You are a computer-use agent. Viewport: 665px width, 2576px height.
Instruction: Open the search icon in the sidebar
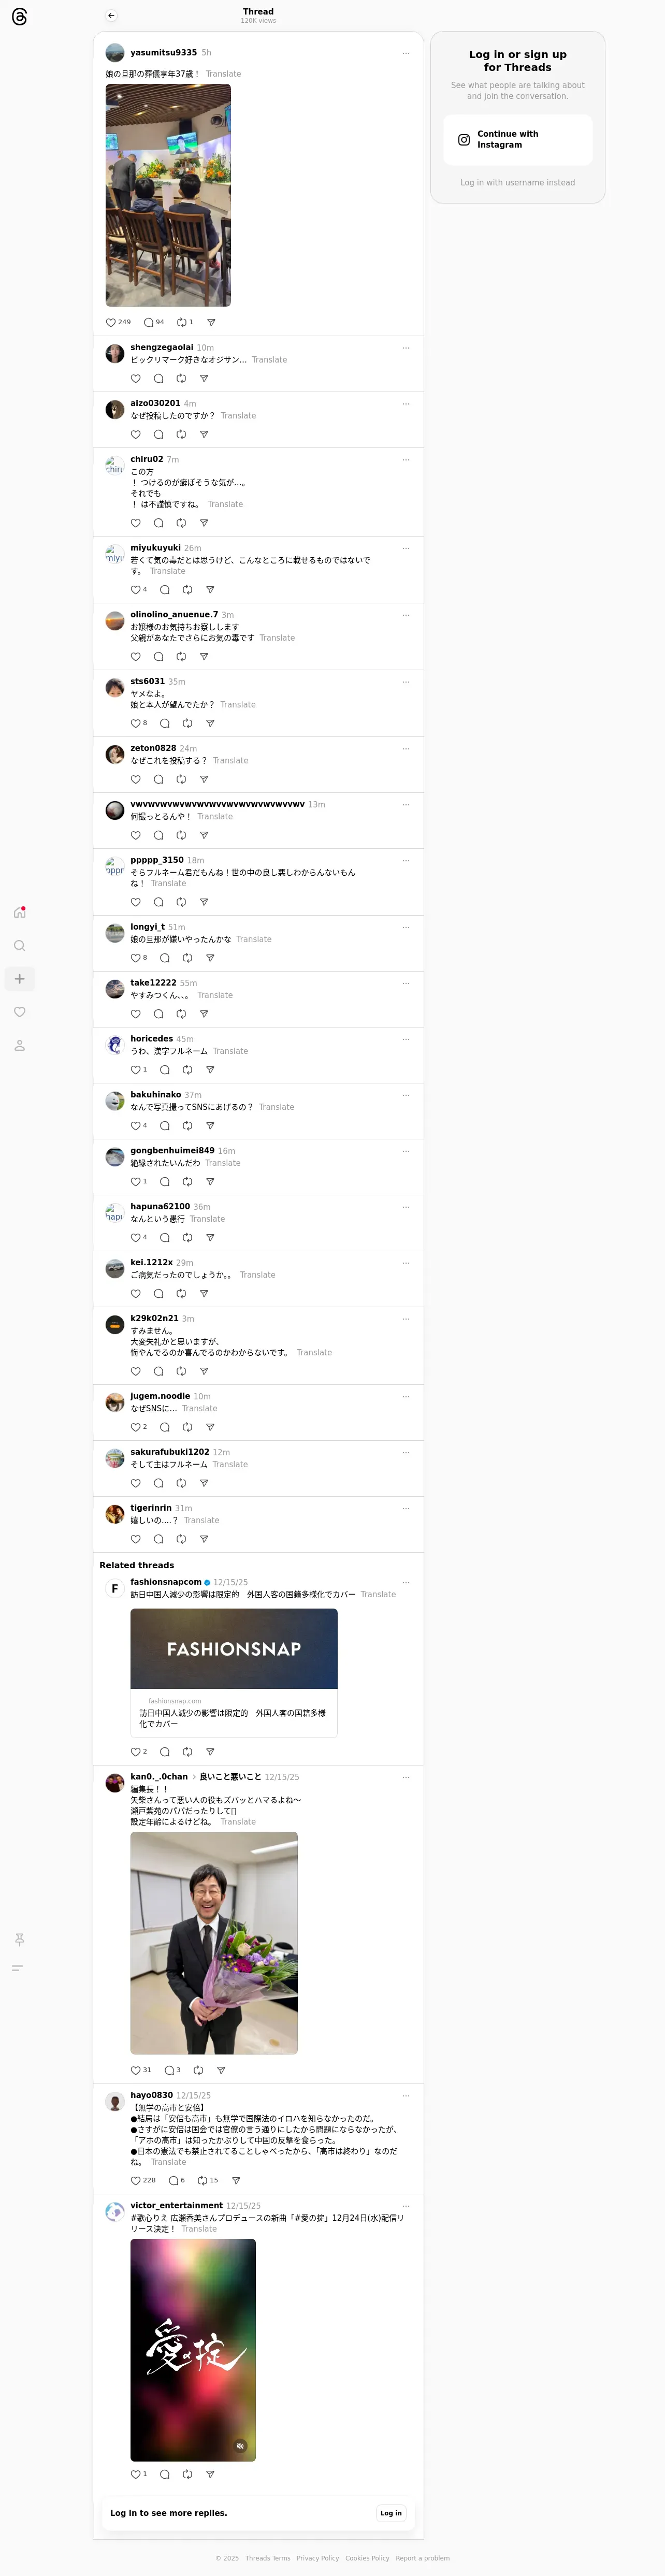pos(19,945)
